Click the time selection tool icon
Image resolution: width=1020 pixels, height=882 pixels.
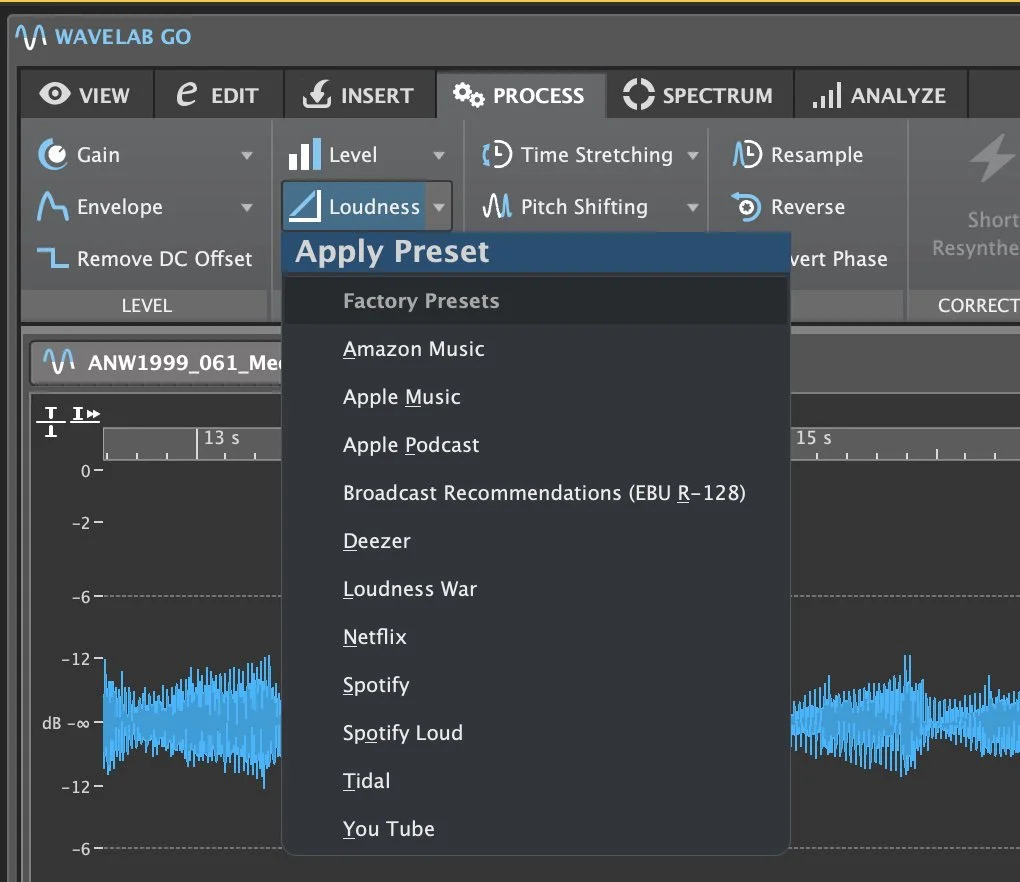click(51, 421)
